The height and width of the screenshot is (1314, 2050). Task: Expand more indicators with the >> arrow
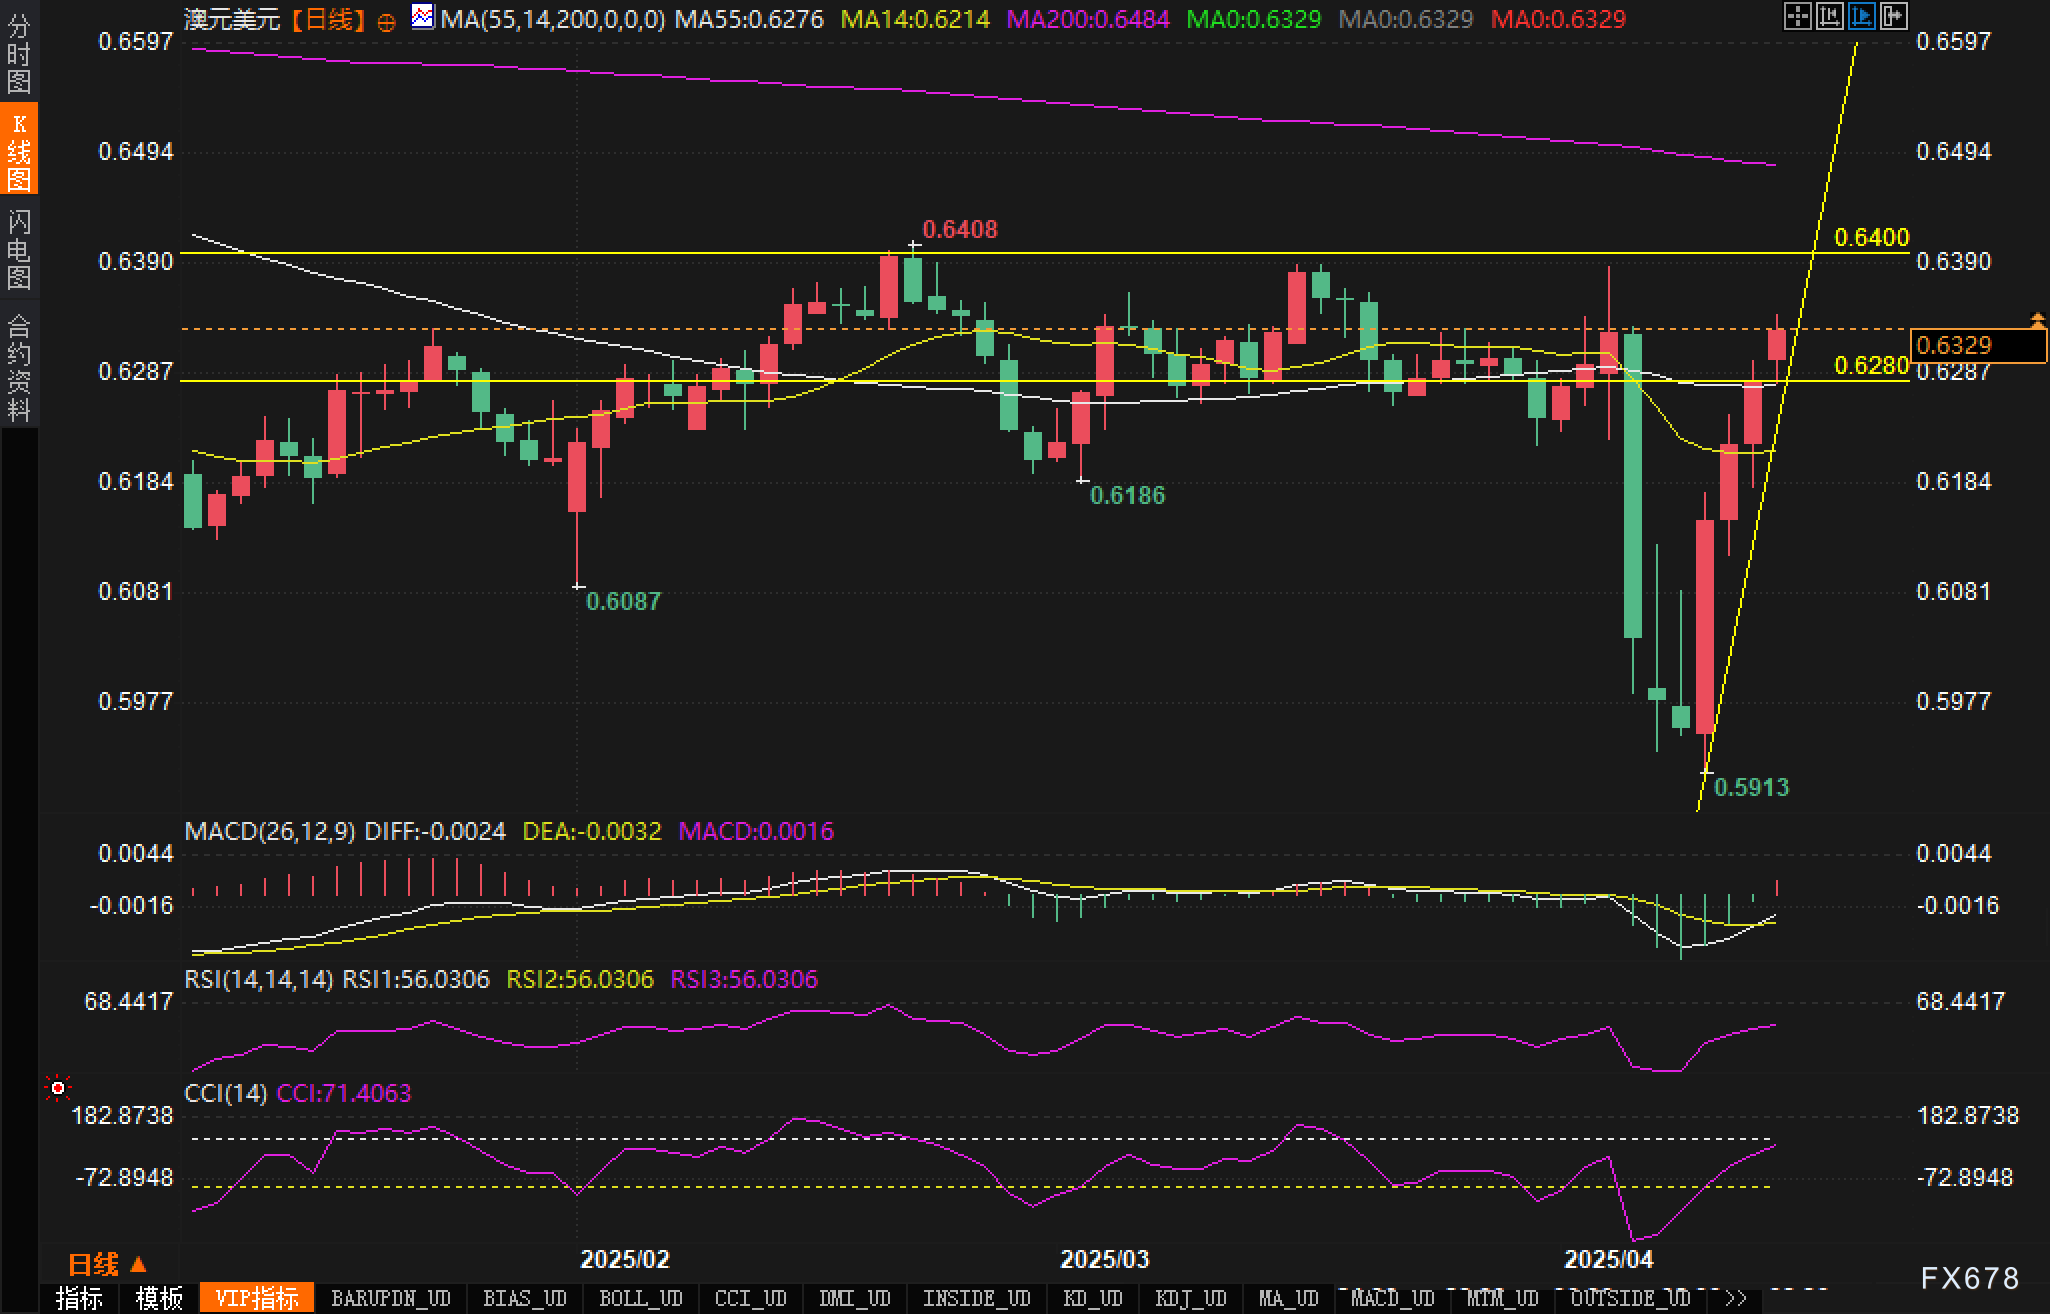pyautogui.click(x=1735, y=1298)
